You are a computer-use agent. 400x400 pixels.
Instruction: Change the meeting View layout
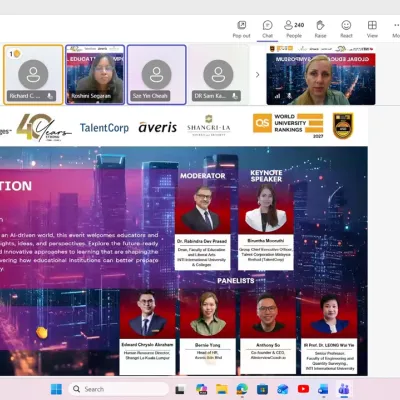(x=372, y=29)
